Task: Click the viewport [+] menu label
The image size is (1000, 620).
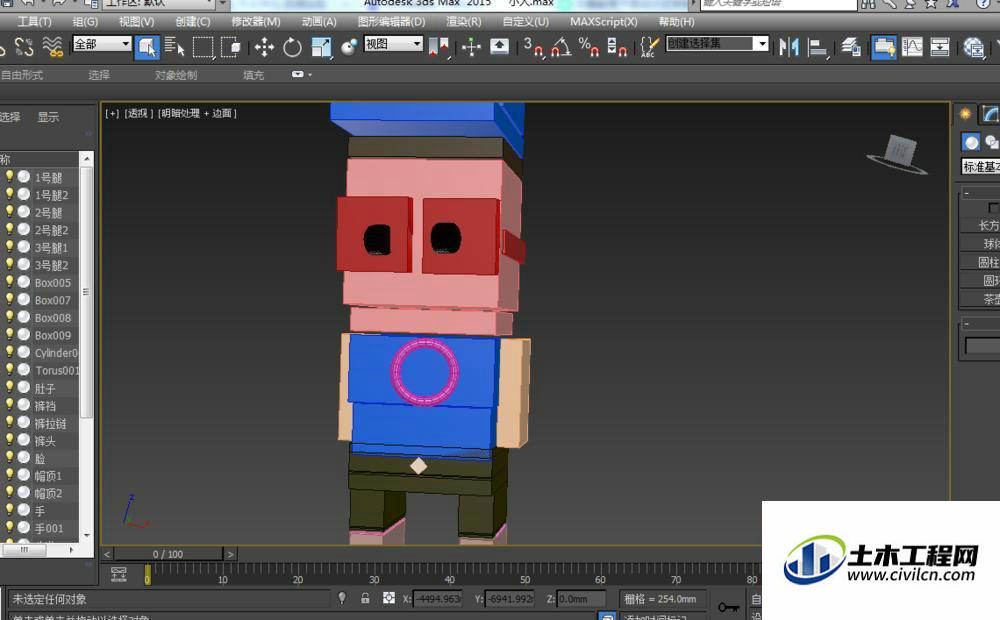Action: point(112,113)
